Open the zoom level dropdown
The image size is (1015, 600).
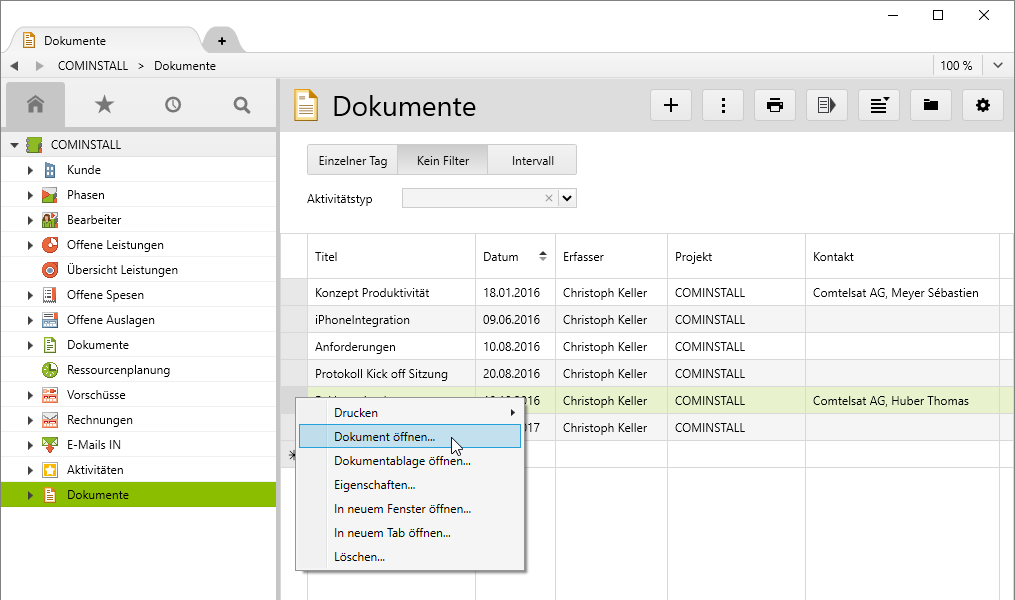(x=998, y=66)
